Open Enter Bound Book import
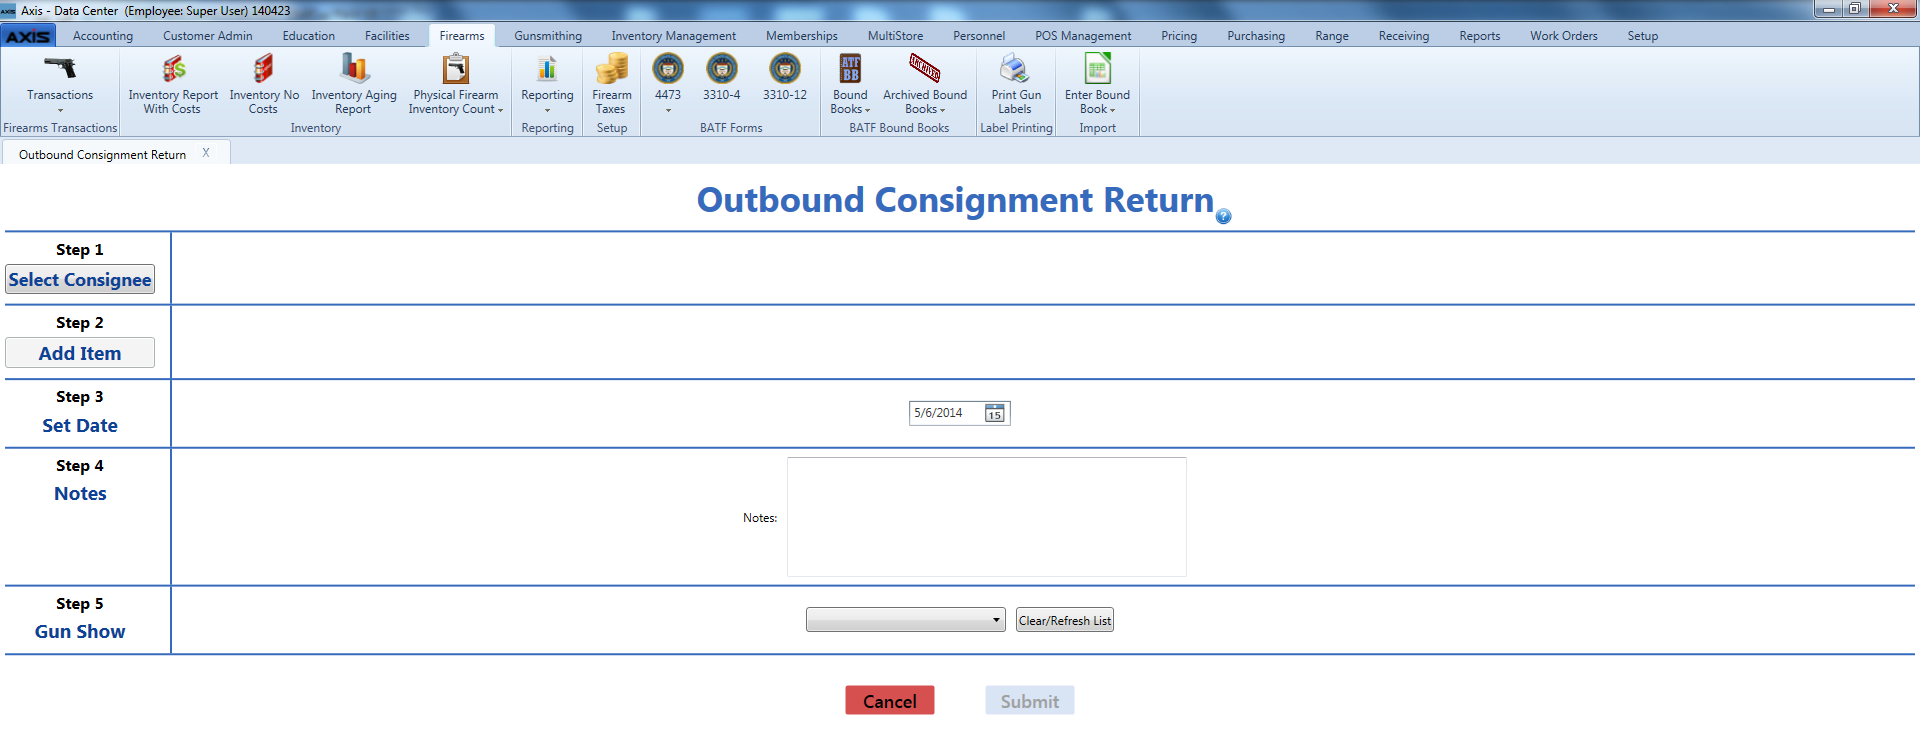 1097,84
